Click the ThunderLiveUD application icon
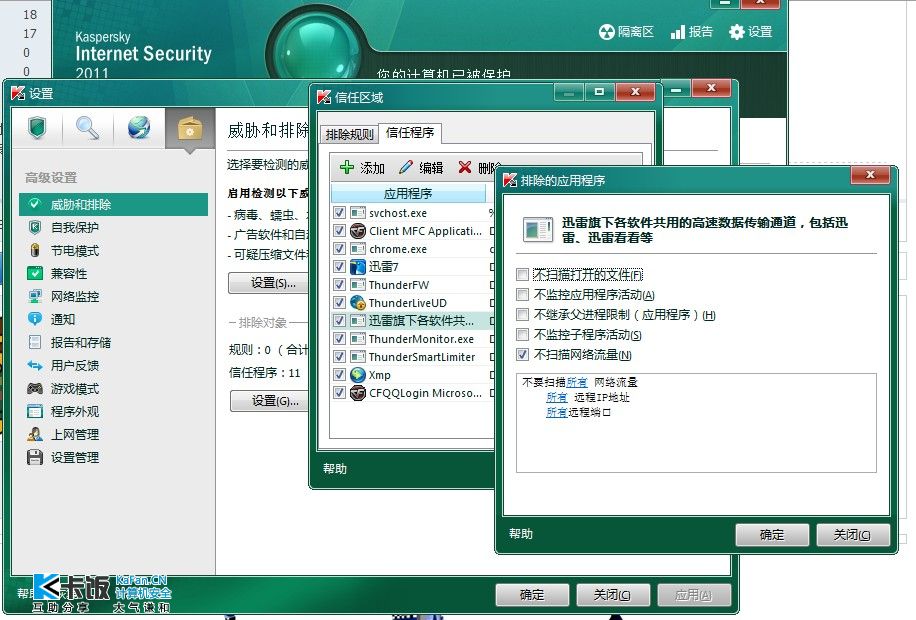Viewport: 916px width, 620px height. pyautogui.click(x=358, y=303)
